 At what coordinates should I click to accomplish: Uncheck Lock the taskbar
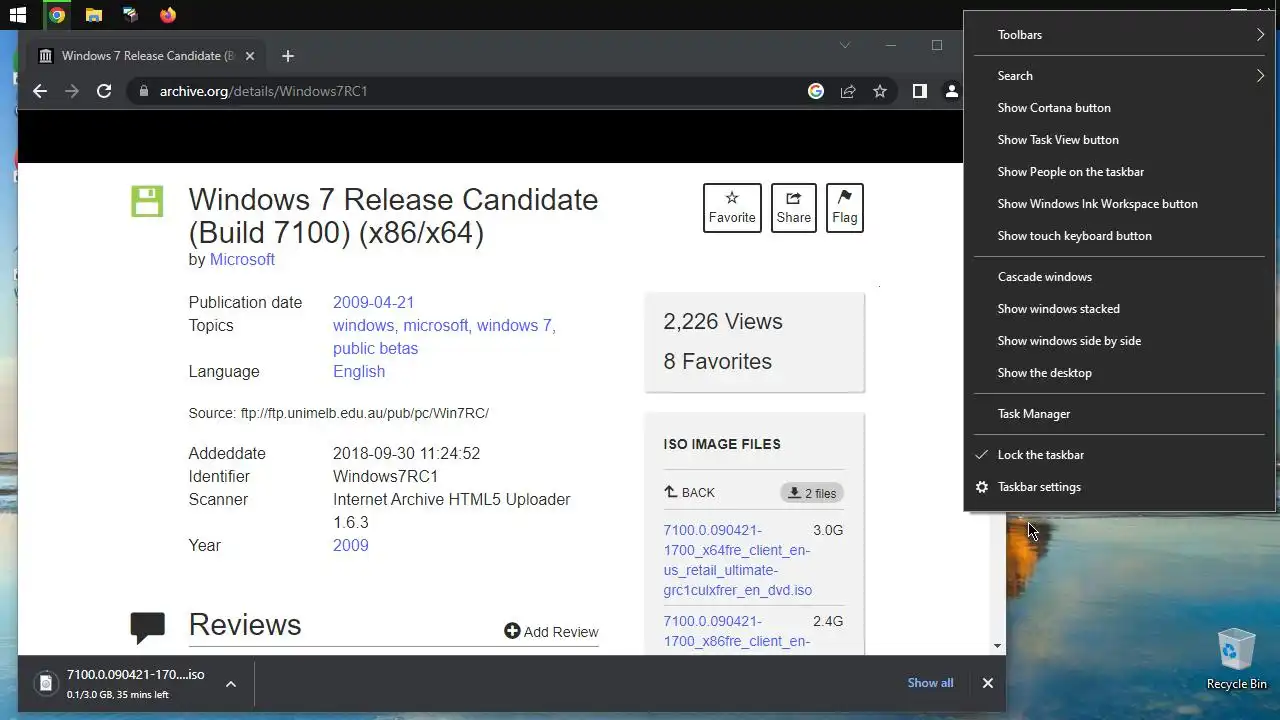tap(1119, 455)
